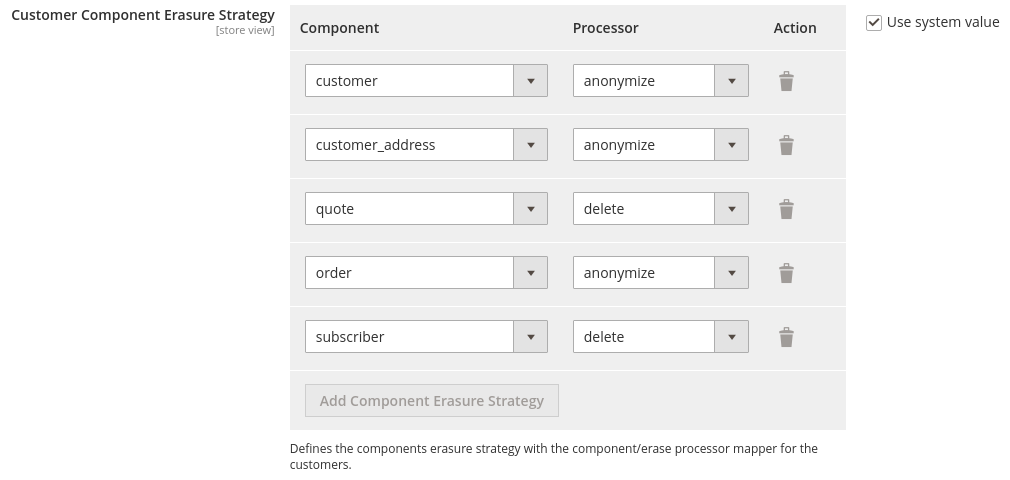Screen dimensions: 1010x480
Task: Change processor for customer_address row
Action: point(661,144)
